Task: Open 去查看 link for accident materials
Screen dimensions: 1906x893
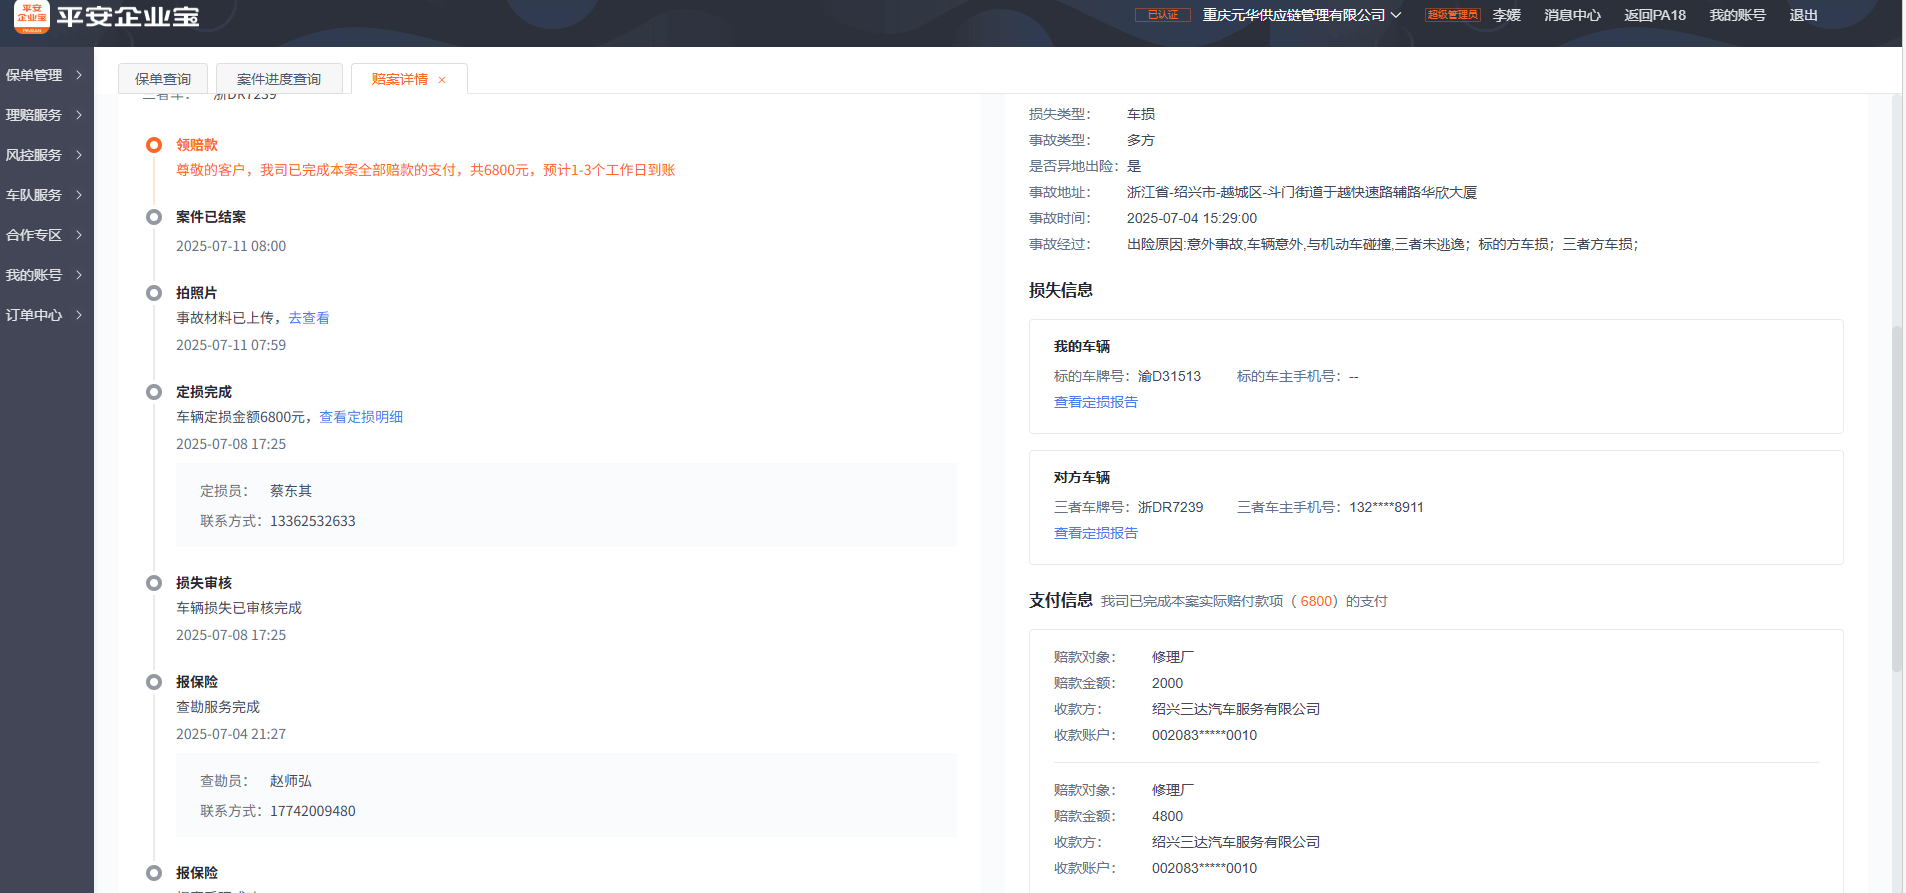Action: click(x=309, y=318)
